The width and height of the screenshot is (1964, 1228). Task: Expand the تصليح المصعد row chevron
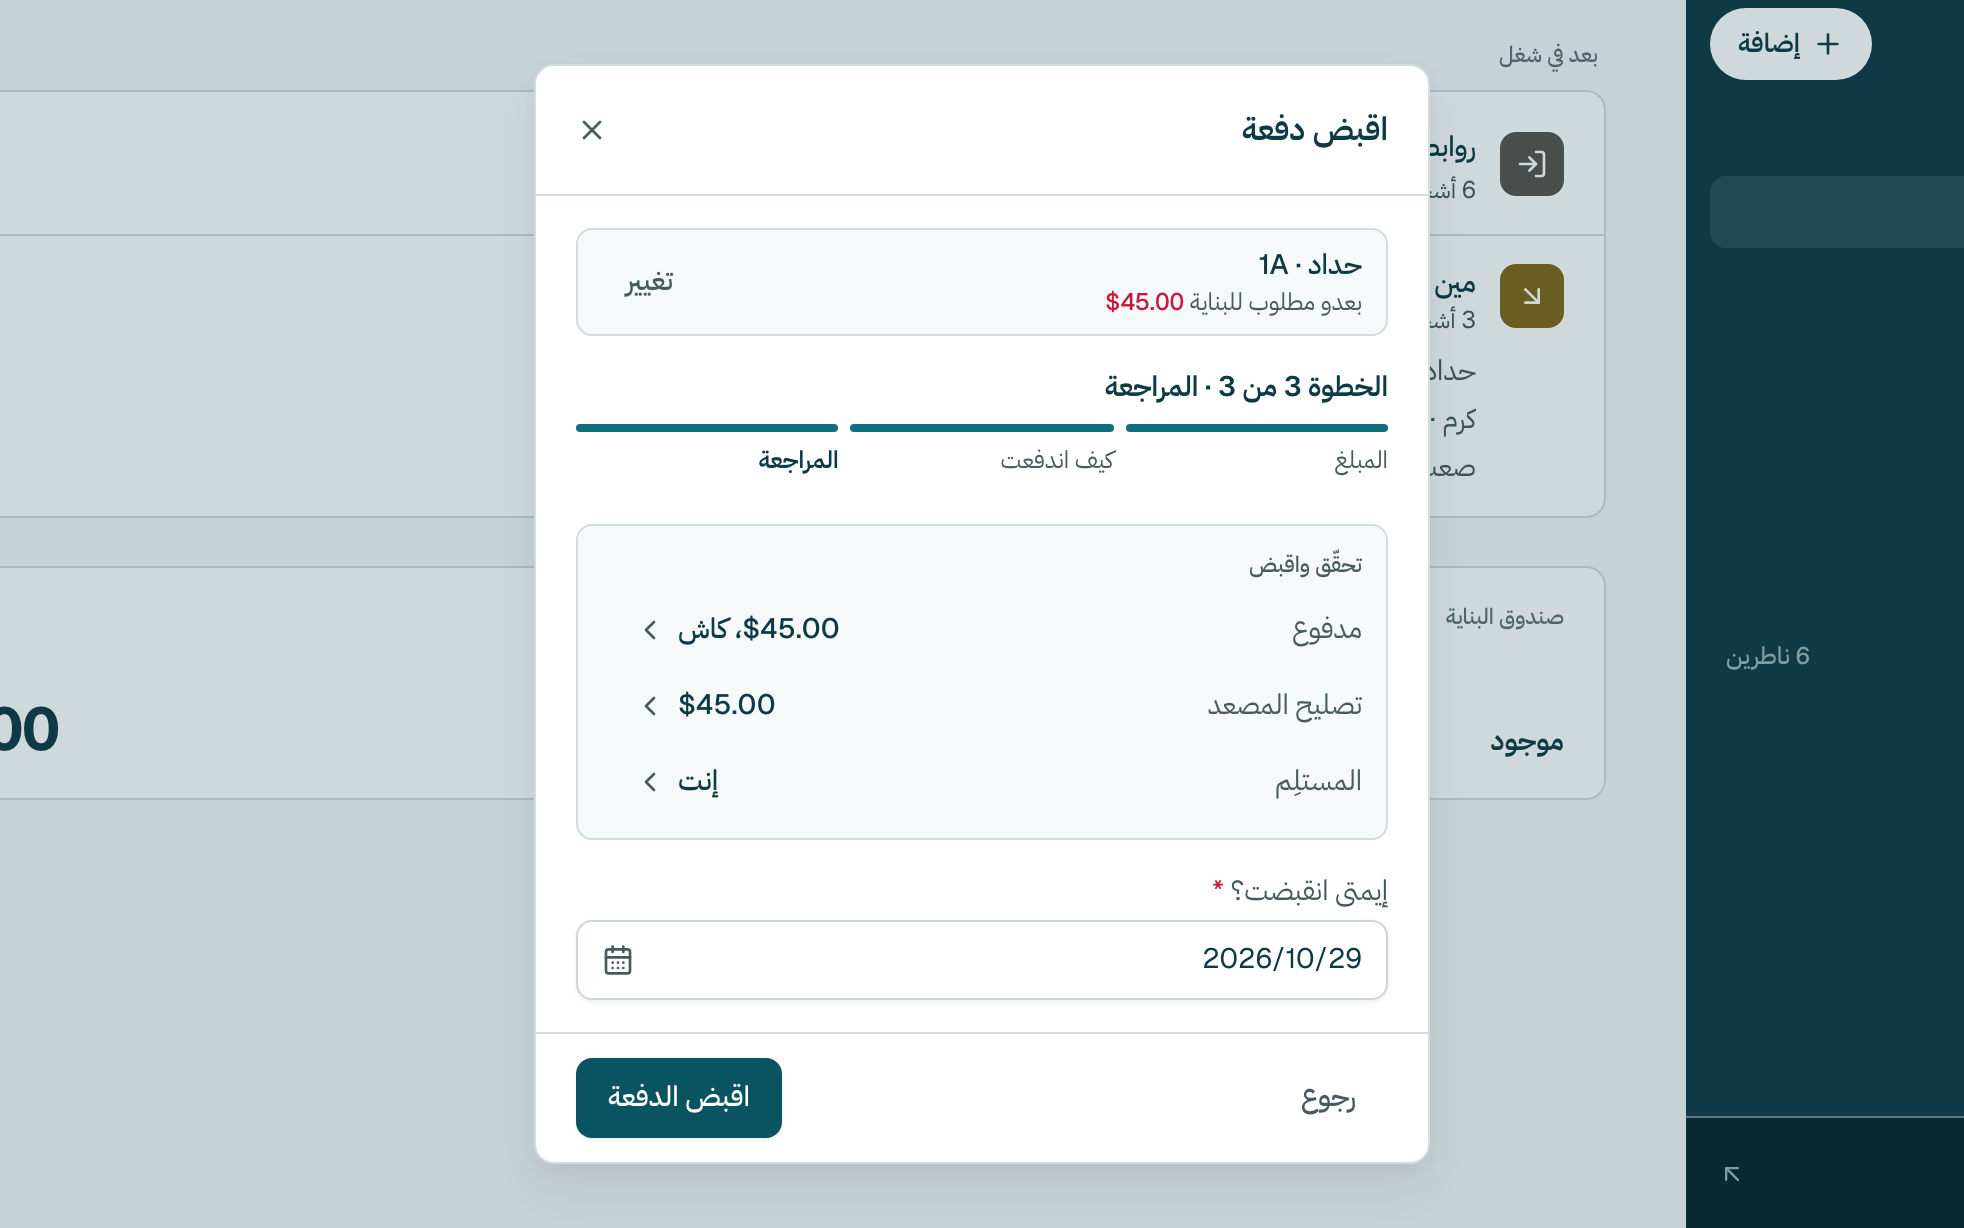(x=651, y=705)
